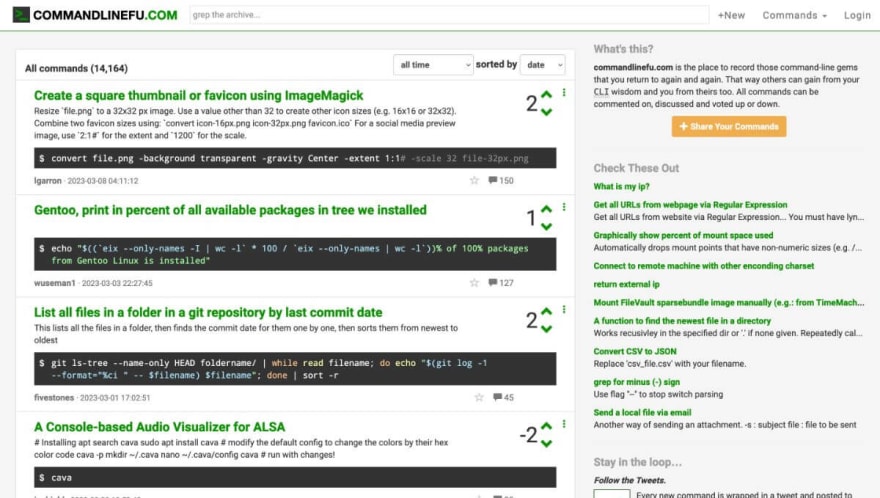880x498 pixels.
Task: Click the timestamp 2023-03-08 04:11:12
Action: [x=103, y=181]
